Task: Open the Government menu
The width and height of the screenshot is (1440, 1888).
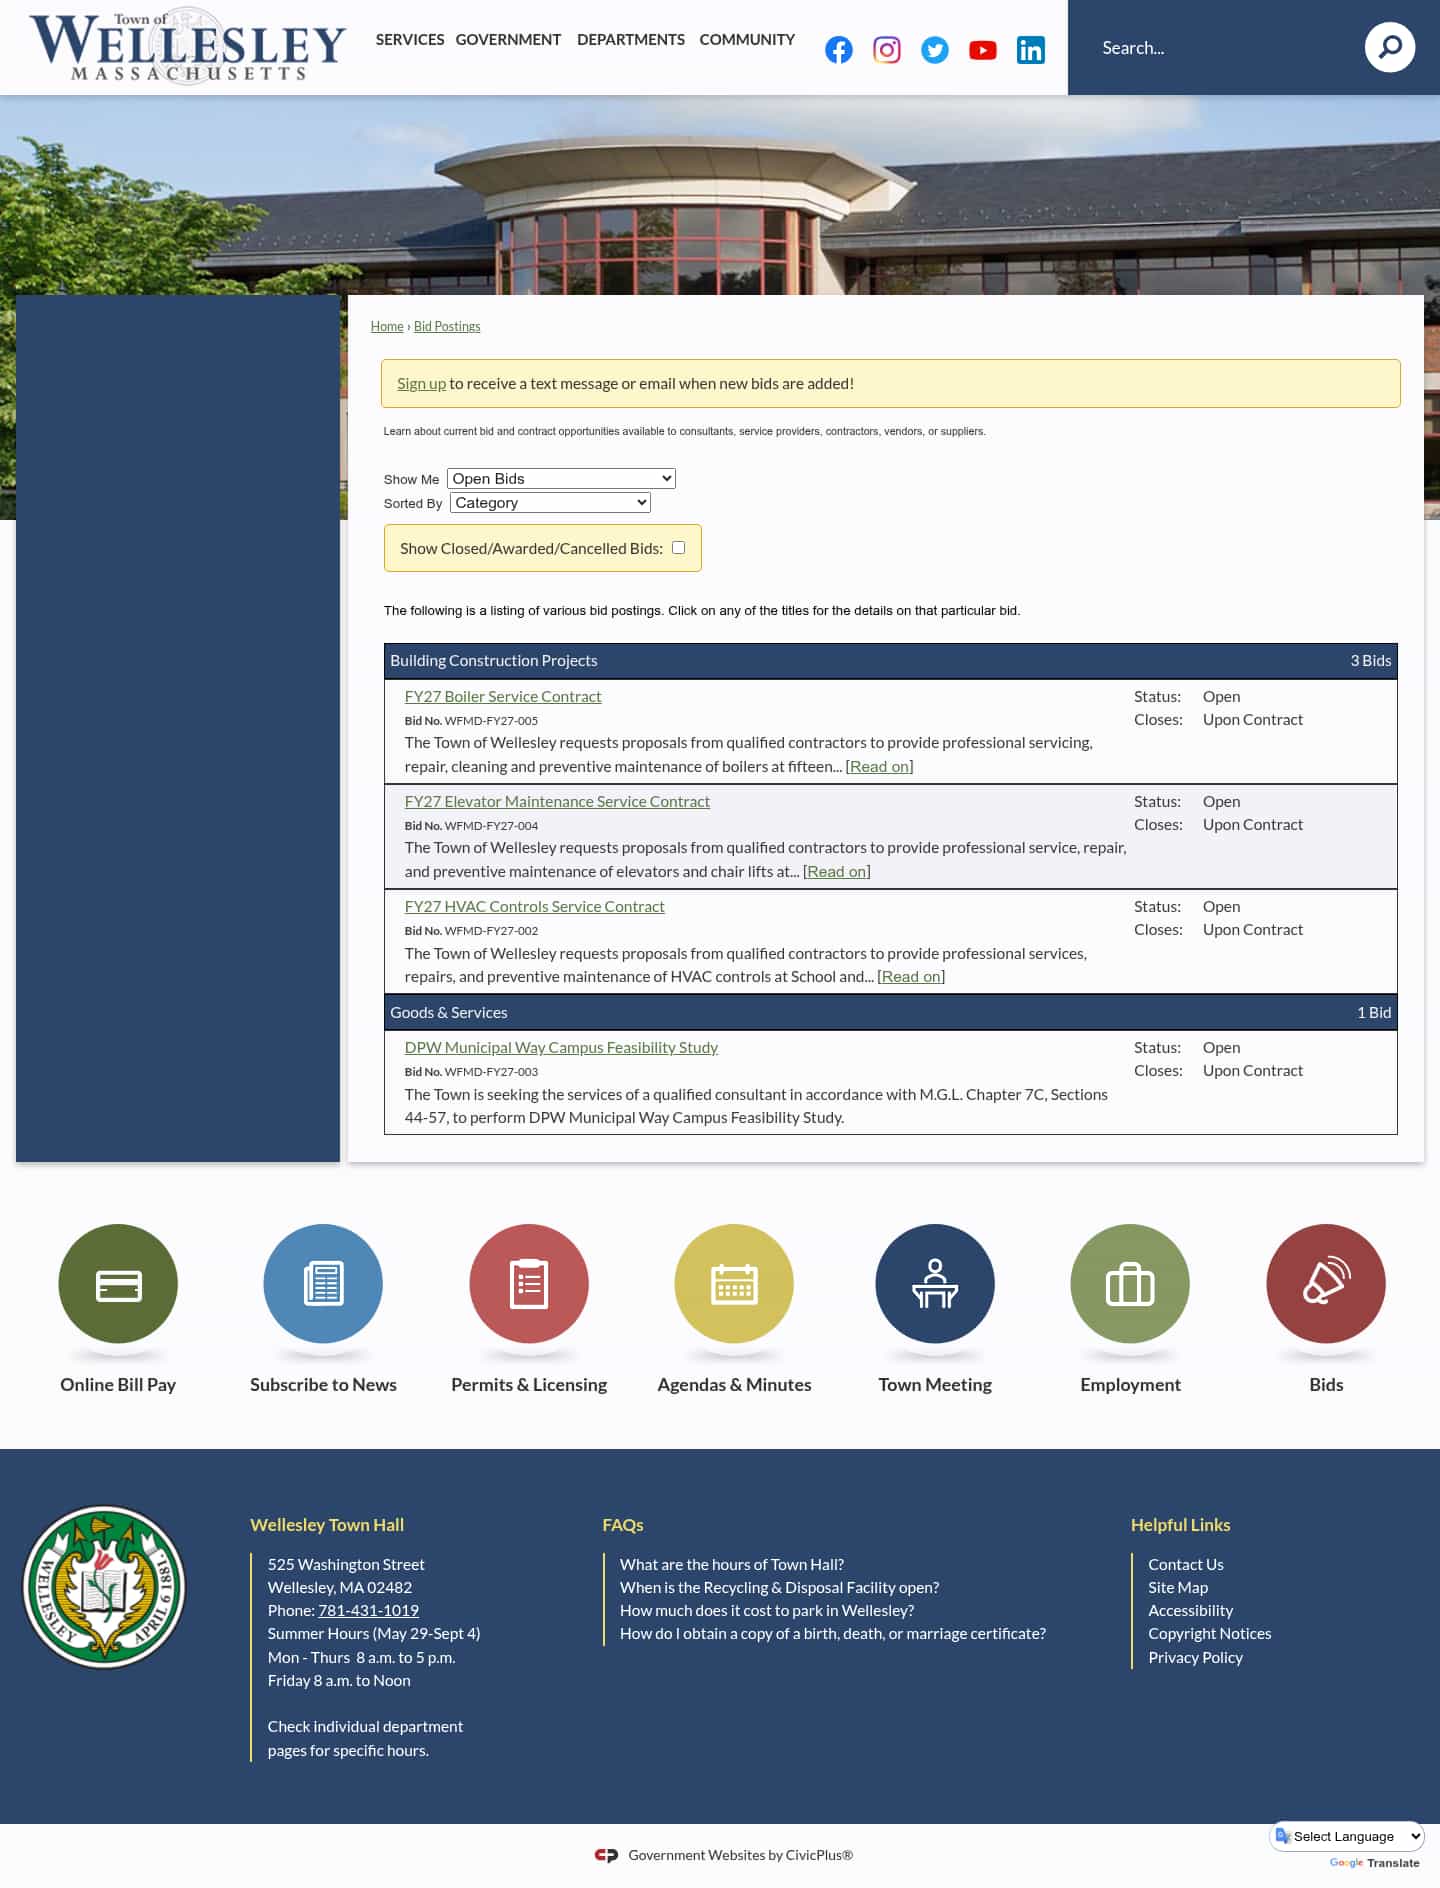Action: point(508,39)
